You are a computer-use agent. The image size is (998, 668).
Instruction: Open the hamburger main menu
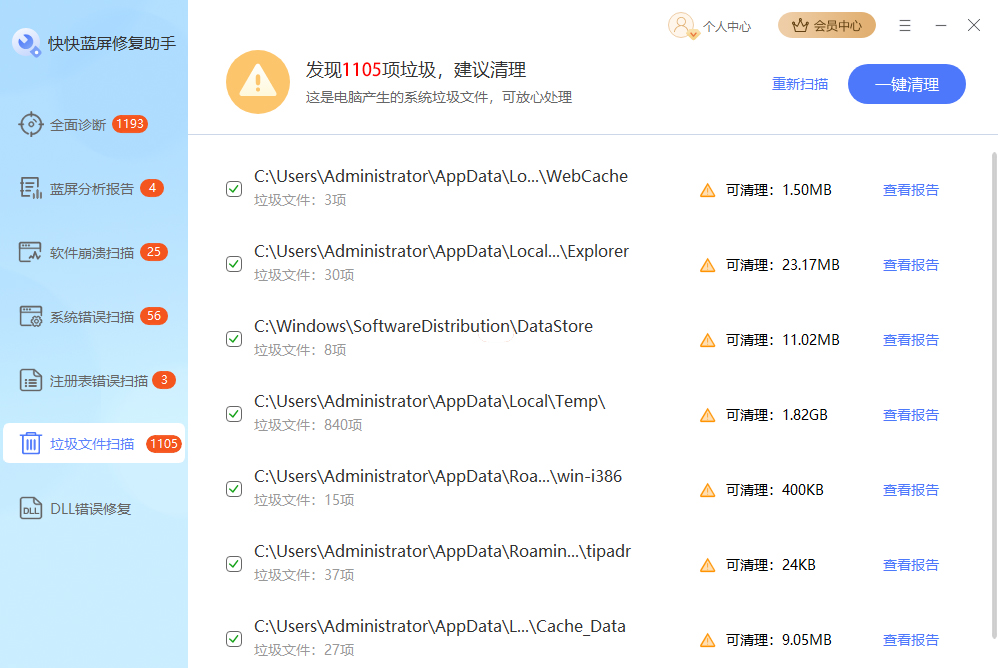tap(905, 26)
